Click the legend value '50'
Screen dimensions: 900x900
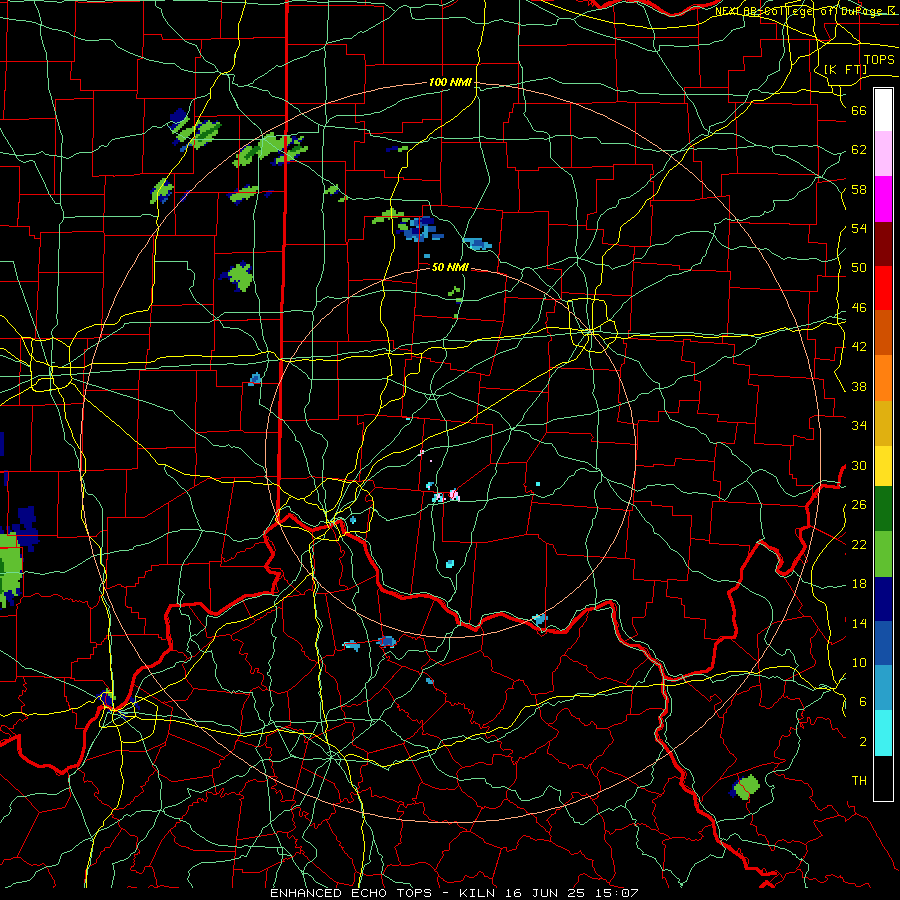point(859,268)
